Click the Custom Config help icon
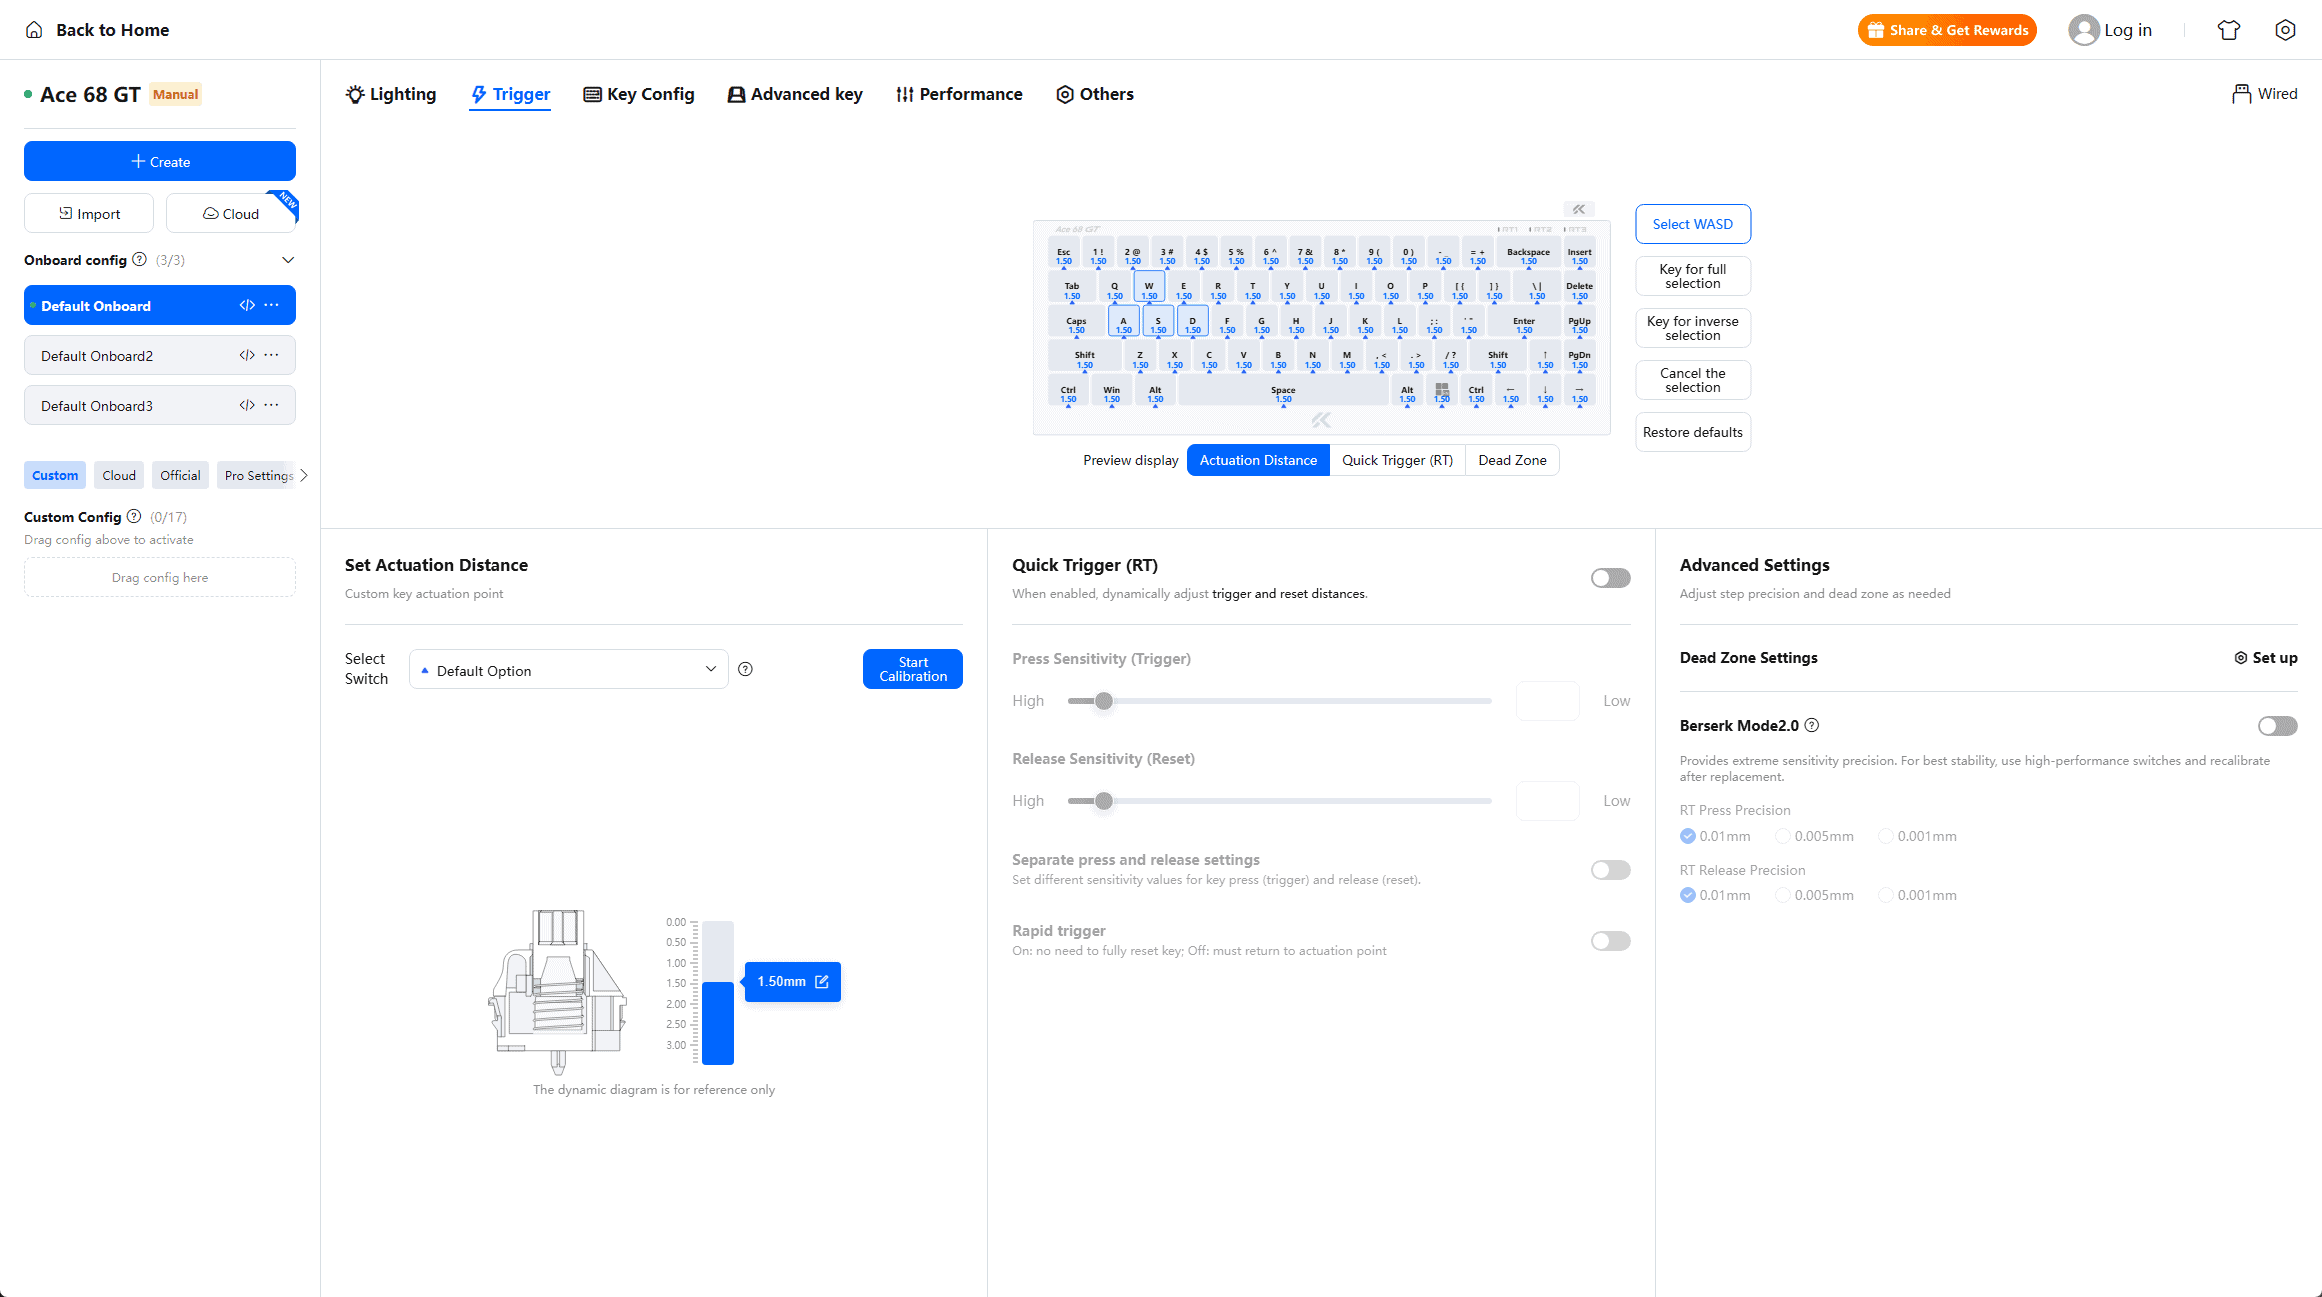2322x1297 pixels. point(134,517)
